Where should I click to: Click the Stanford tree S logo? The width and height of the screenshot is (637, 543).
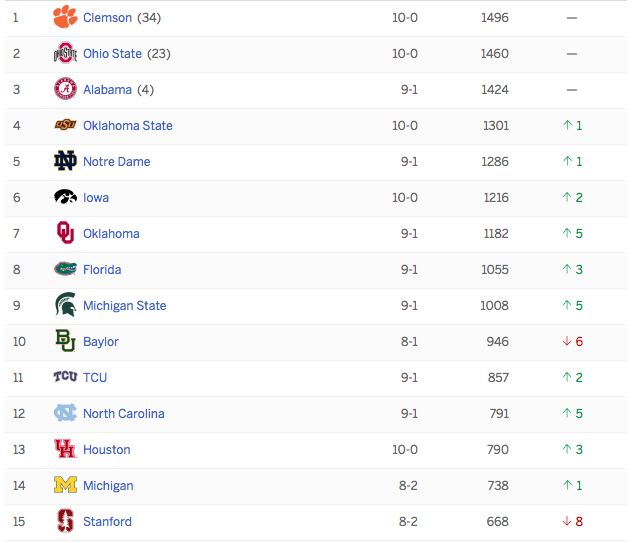click(x=65, y=521)
